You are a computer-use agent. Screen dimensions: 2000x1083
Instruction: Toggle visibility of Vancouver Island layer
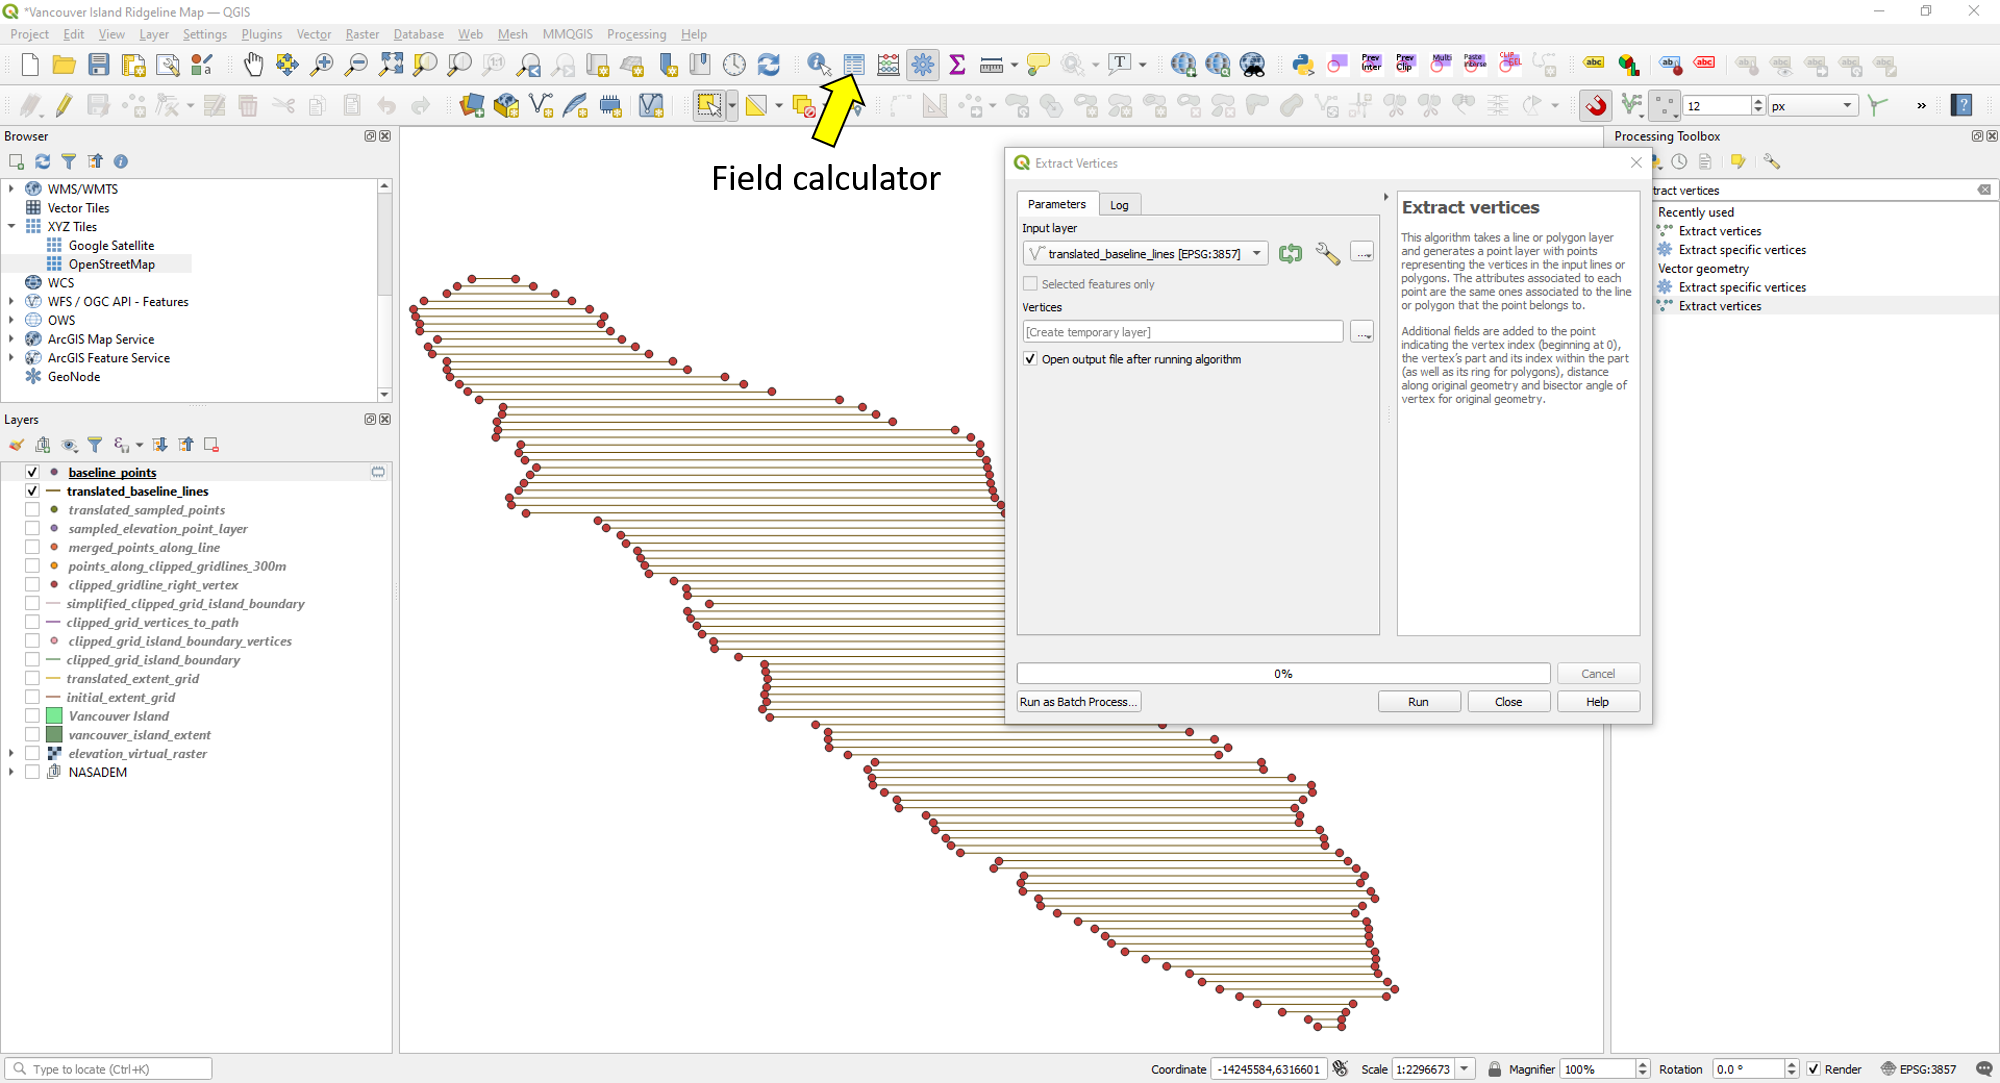tap(32, 716)
